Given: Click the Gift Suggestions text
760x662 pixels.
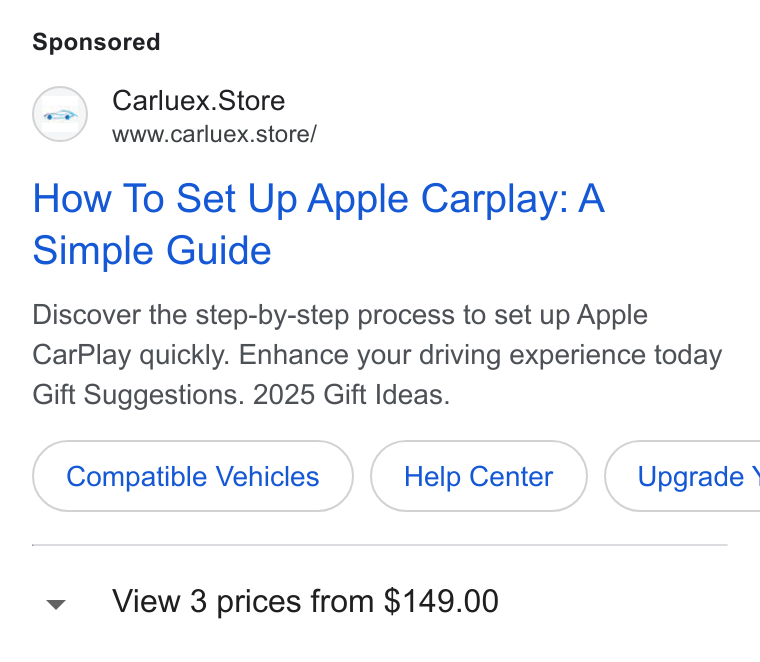Looking at the screenshot, I should pos(138,395).
